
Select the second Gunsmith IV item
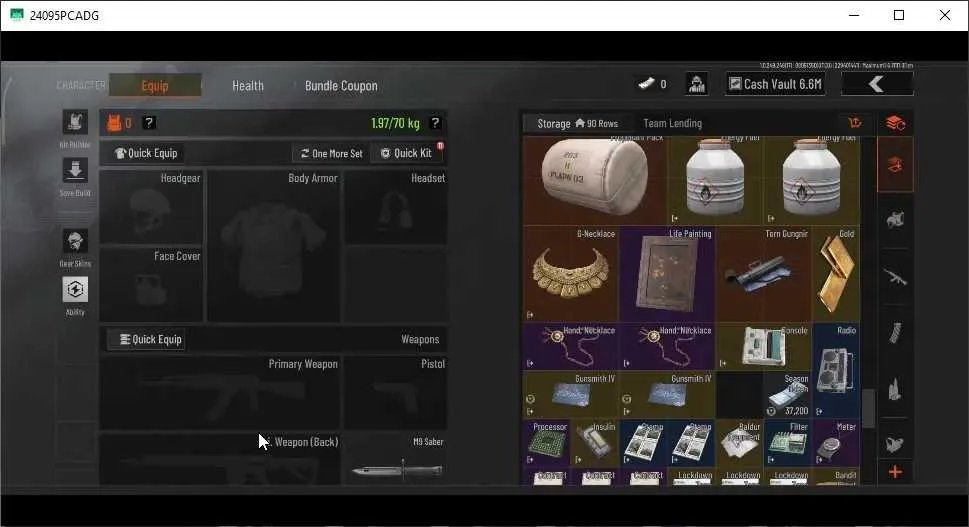click(667, 395)
